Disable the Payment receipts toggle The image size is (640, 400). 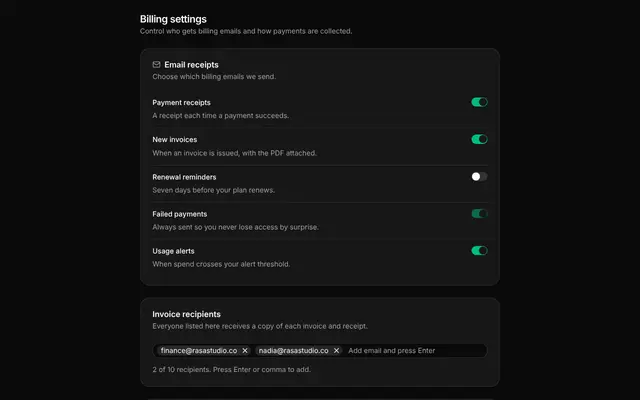point(479,102)
